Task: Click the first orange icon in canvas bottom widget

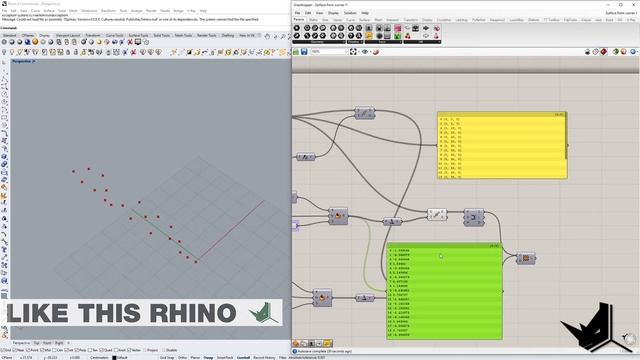Action: pyautogui.click(x=296, y=343)
